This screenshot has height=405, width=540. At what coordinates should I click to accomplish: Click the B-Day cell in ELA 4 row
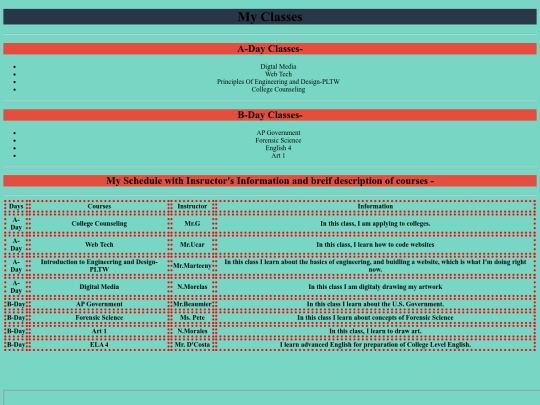16,344
